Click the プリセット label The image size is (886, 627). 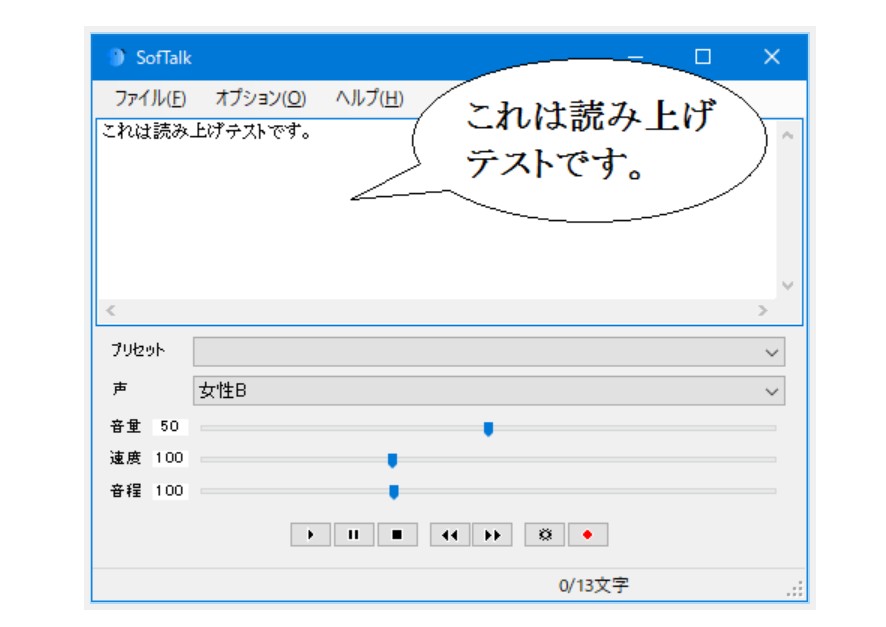click(137, 350)
